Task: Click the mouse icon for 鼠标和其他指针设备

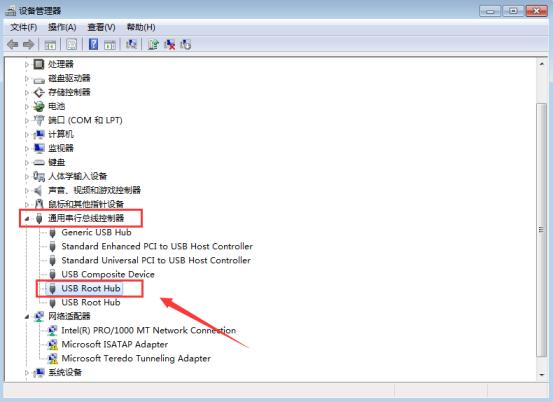Action: point(39,204)
